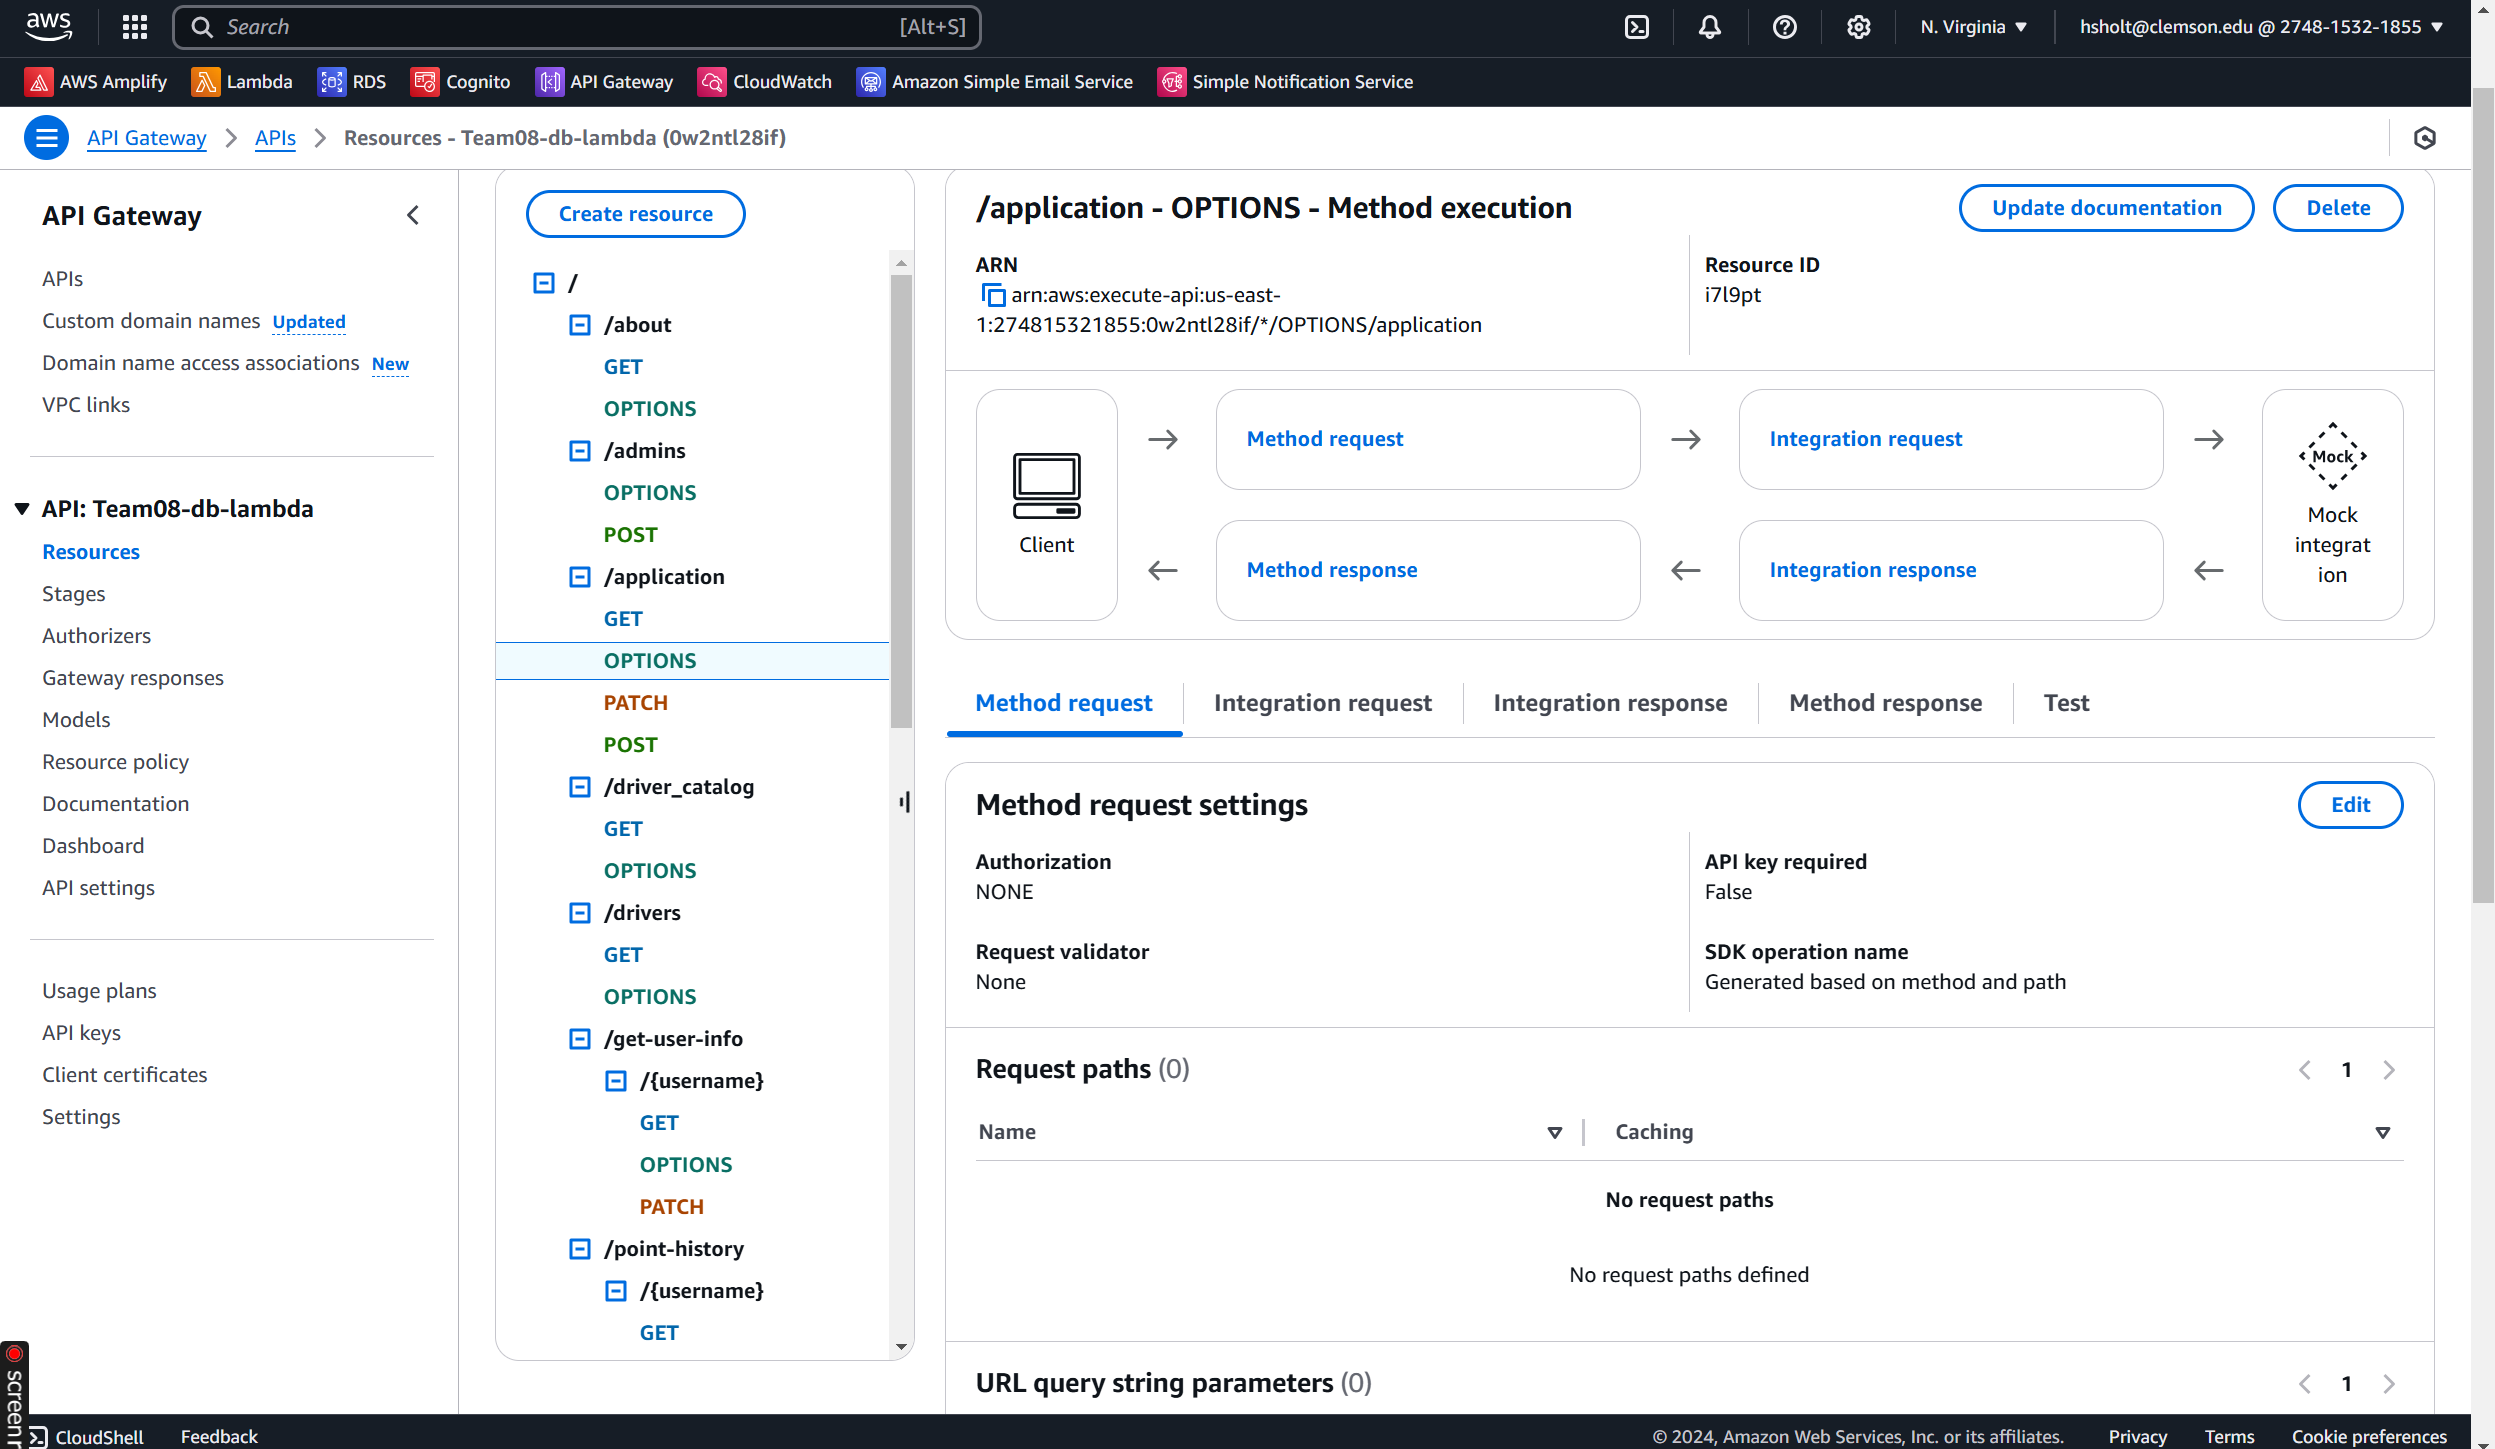The image size is (2495, 1449).
Task: Collapse the /about resource node
Action: (579, 325)
